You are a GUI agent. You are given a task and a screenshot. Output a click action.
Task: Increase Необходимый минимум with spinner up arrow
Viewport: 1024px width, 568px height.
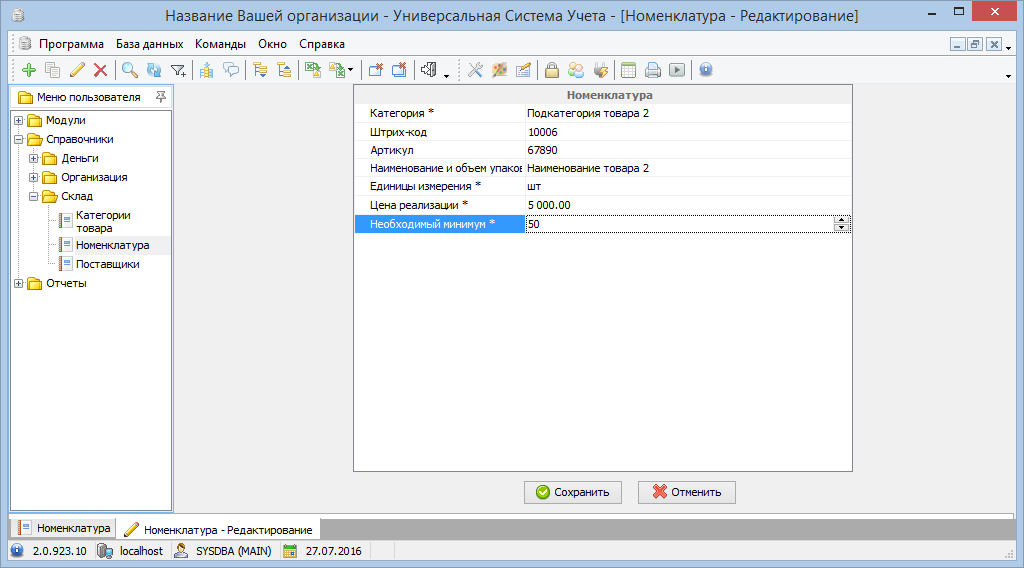[x=842, y=221]
